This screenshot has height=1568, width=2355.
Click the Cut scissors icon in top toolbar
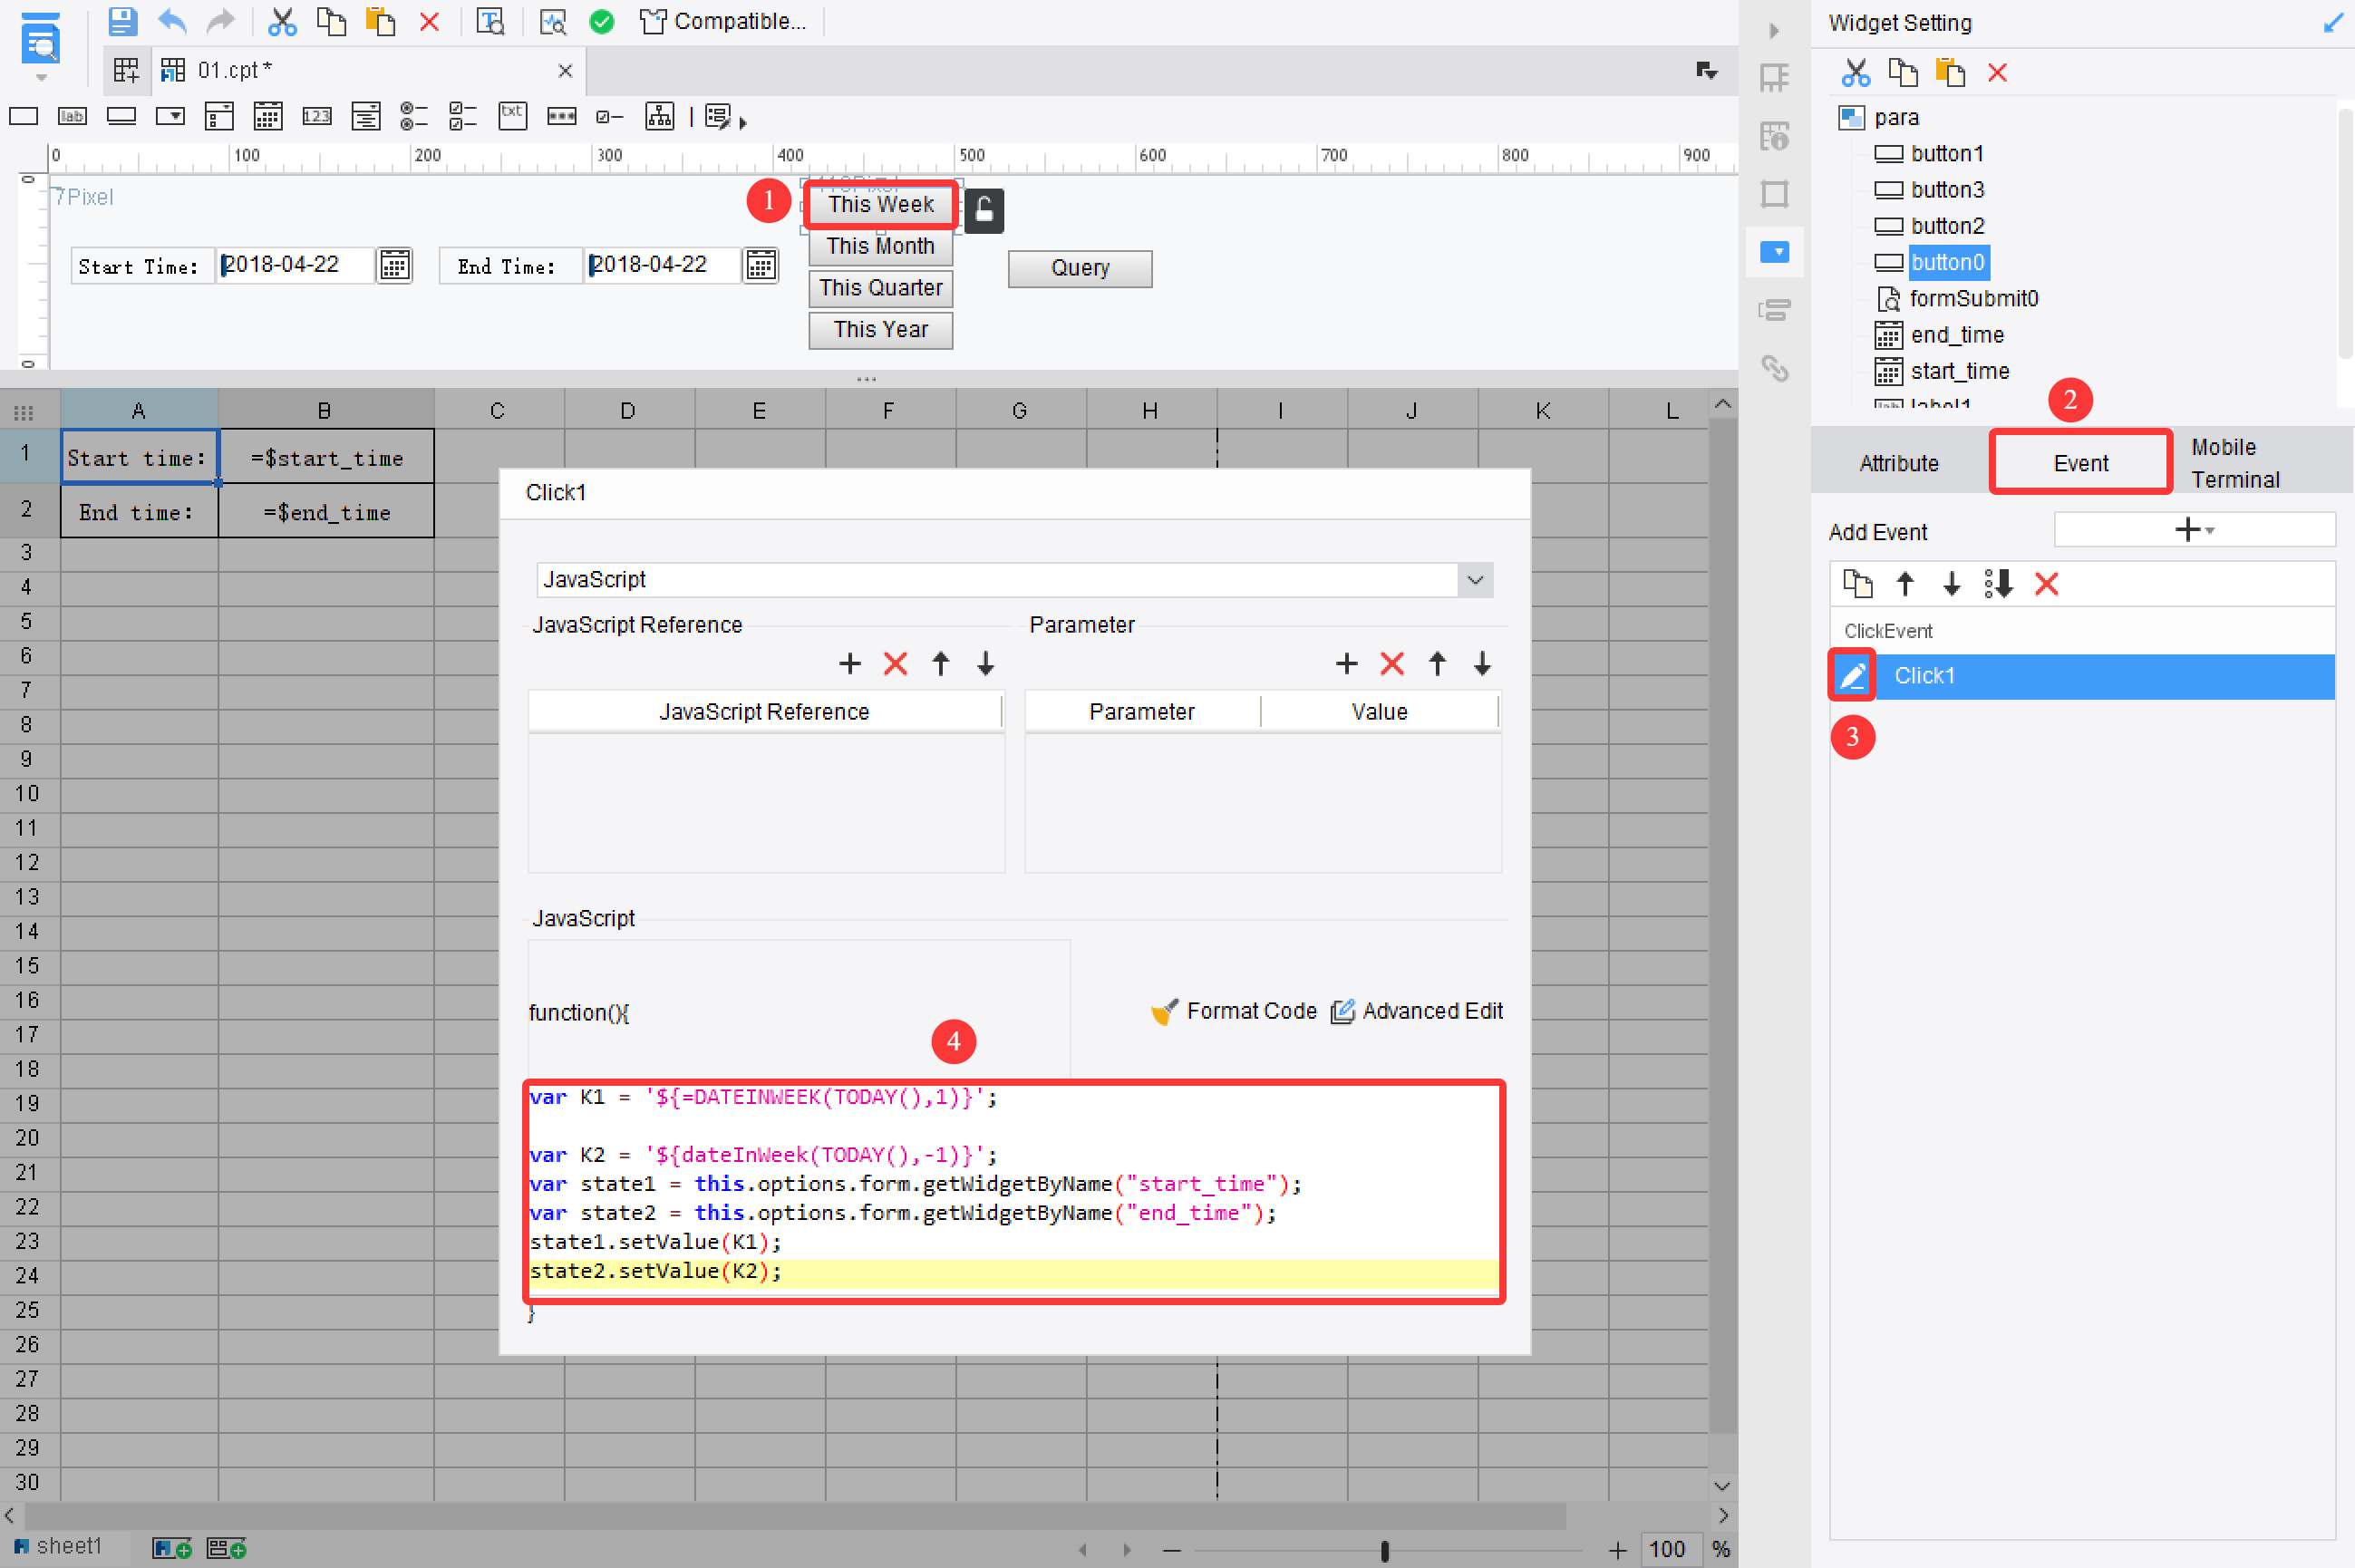coord(283,21)
